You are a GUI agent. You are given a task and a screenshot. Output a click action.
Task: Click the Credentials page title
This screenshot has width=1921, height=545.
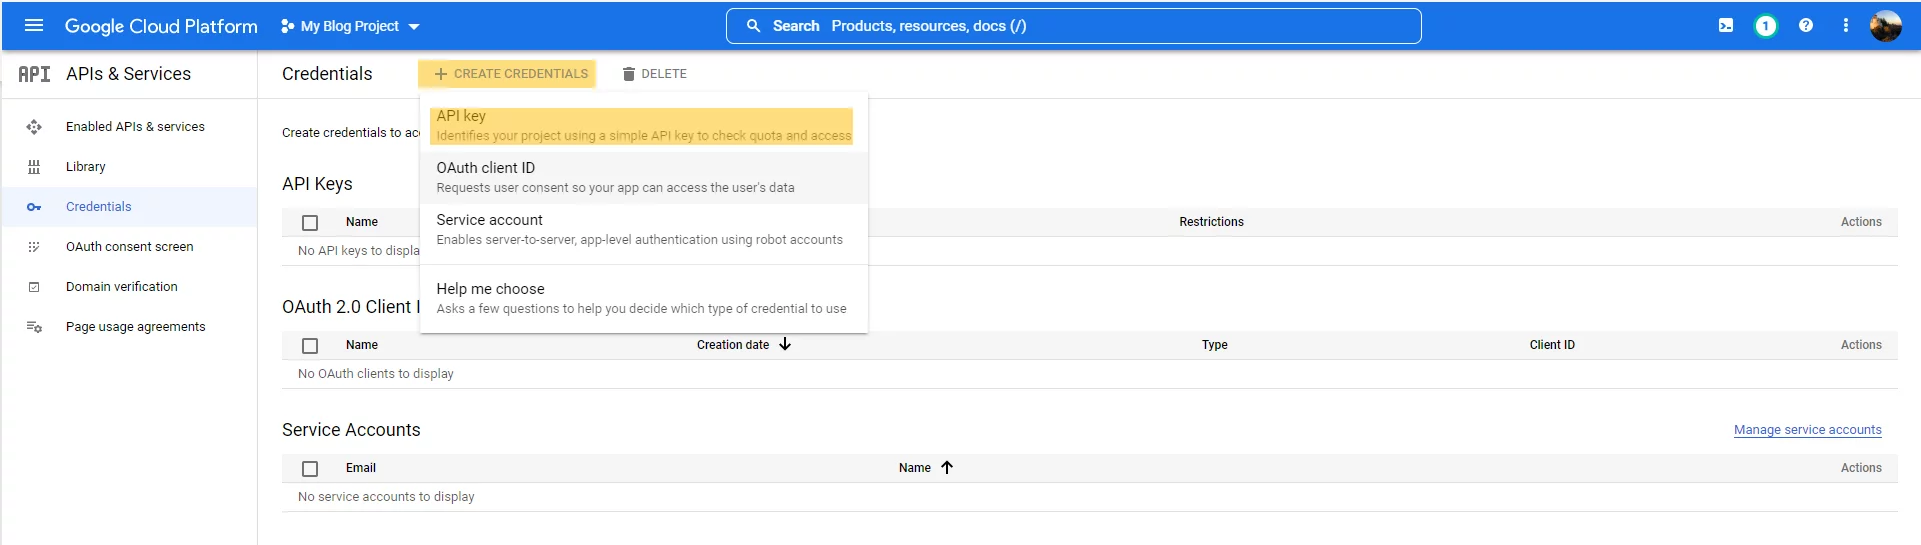[x=327, y=74]
